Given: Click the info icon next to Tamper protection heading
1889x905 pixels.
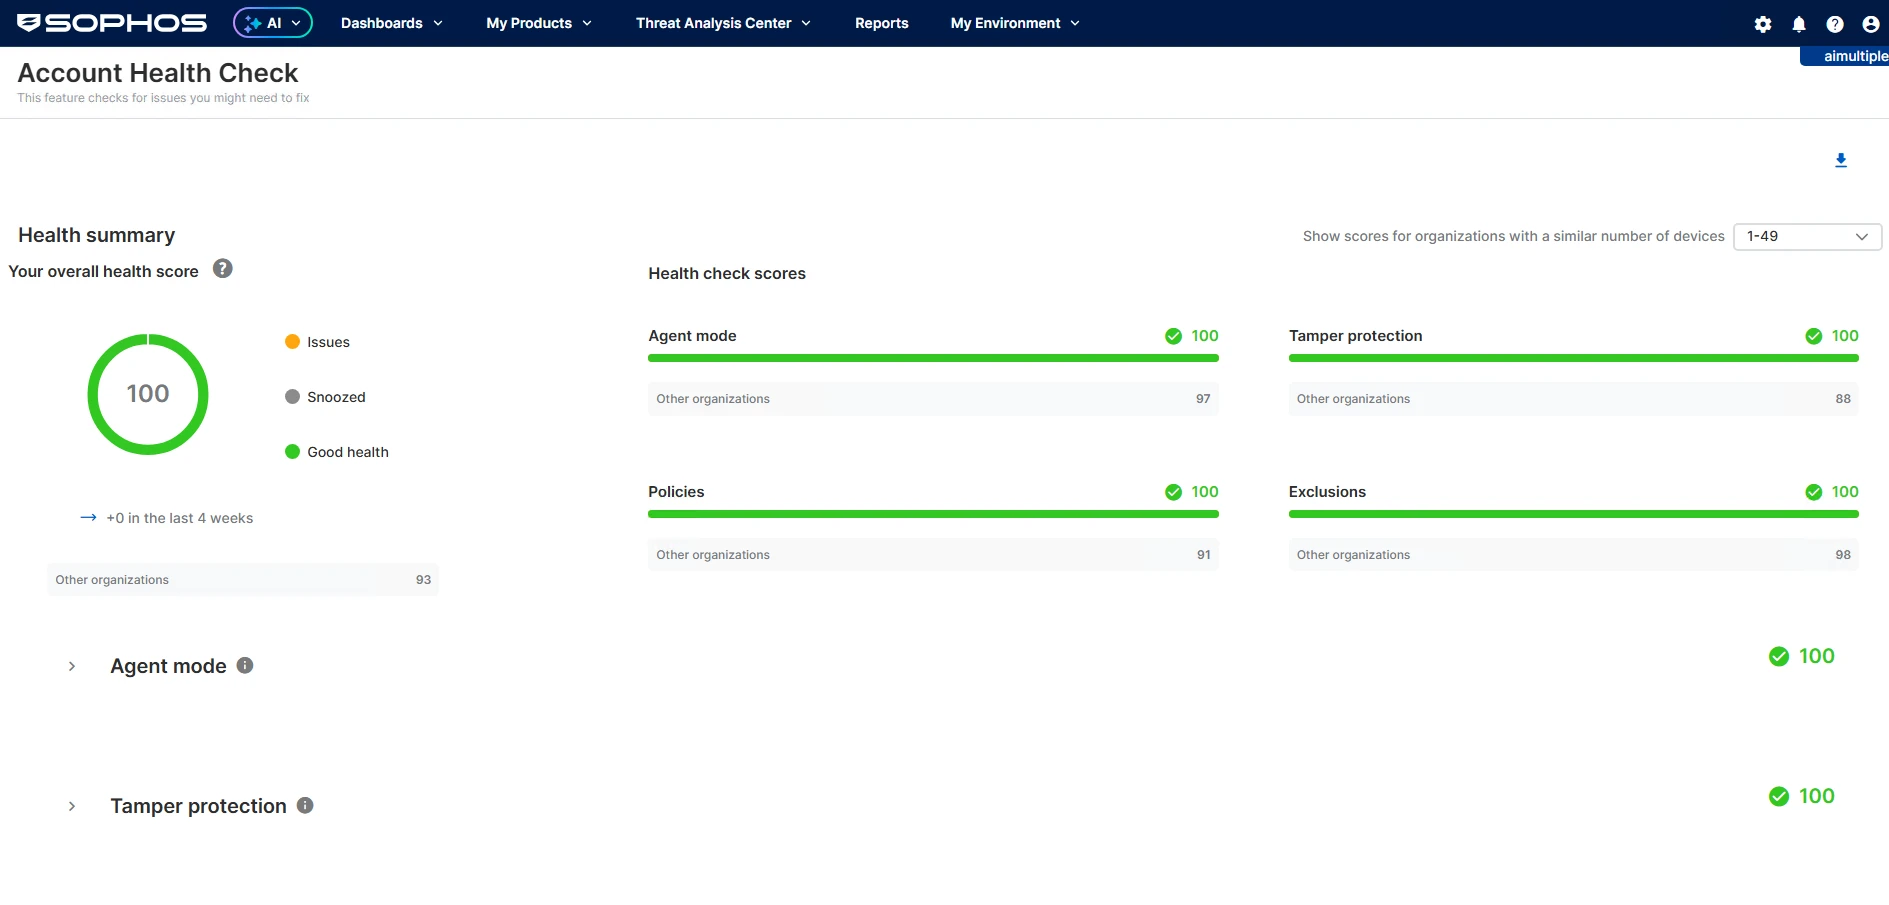Looking at the screenshot, I should [305, 805].
